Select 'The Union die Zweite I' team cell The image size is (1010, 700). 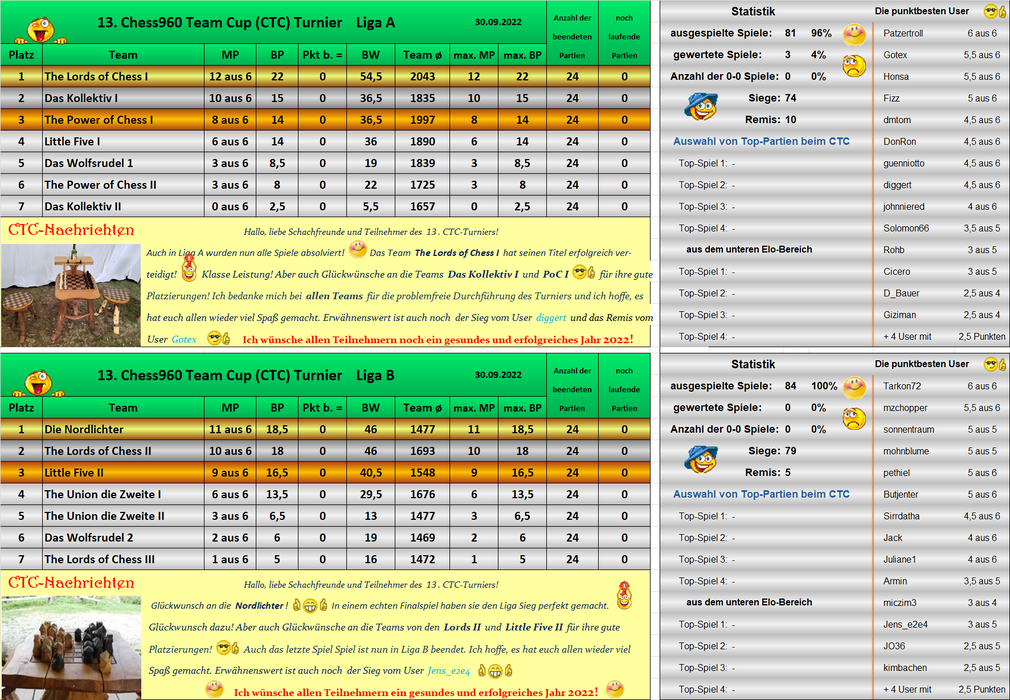[123, 495]
